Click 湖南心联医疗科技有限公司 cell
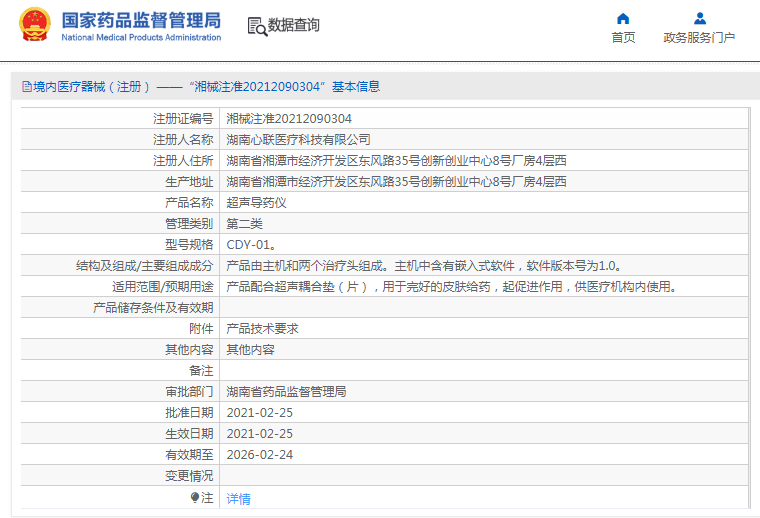 [298, 140]
